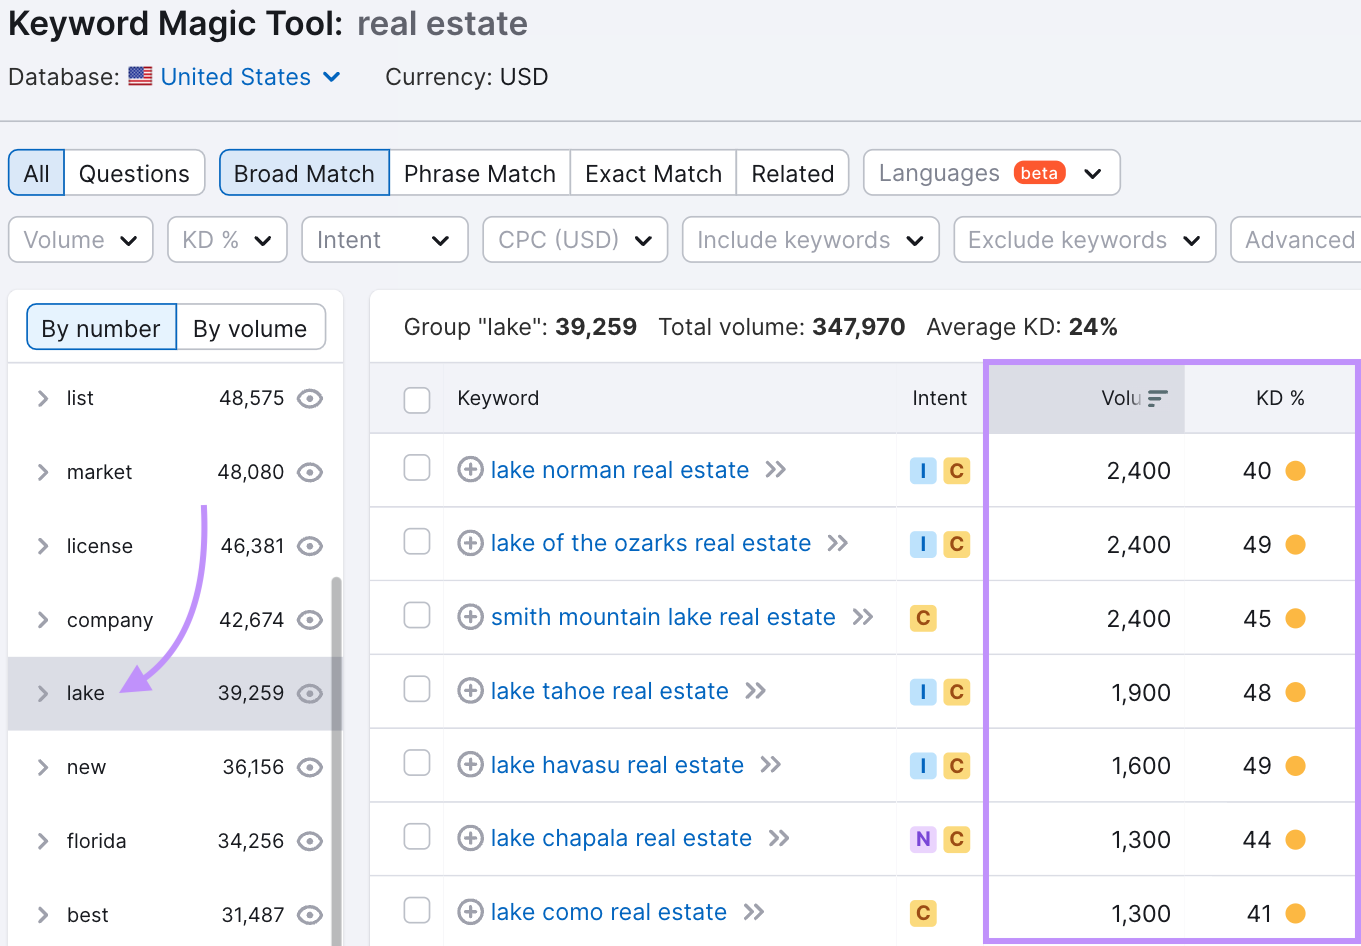Click plus icon next to smith mountain lake real estate
Image resolution: width=1361 pixels, height=946 pixels.
tap(470, 617)
